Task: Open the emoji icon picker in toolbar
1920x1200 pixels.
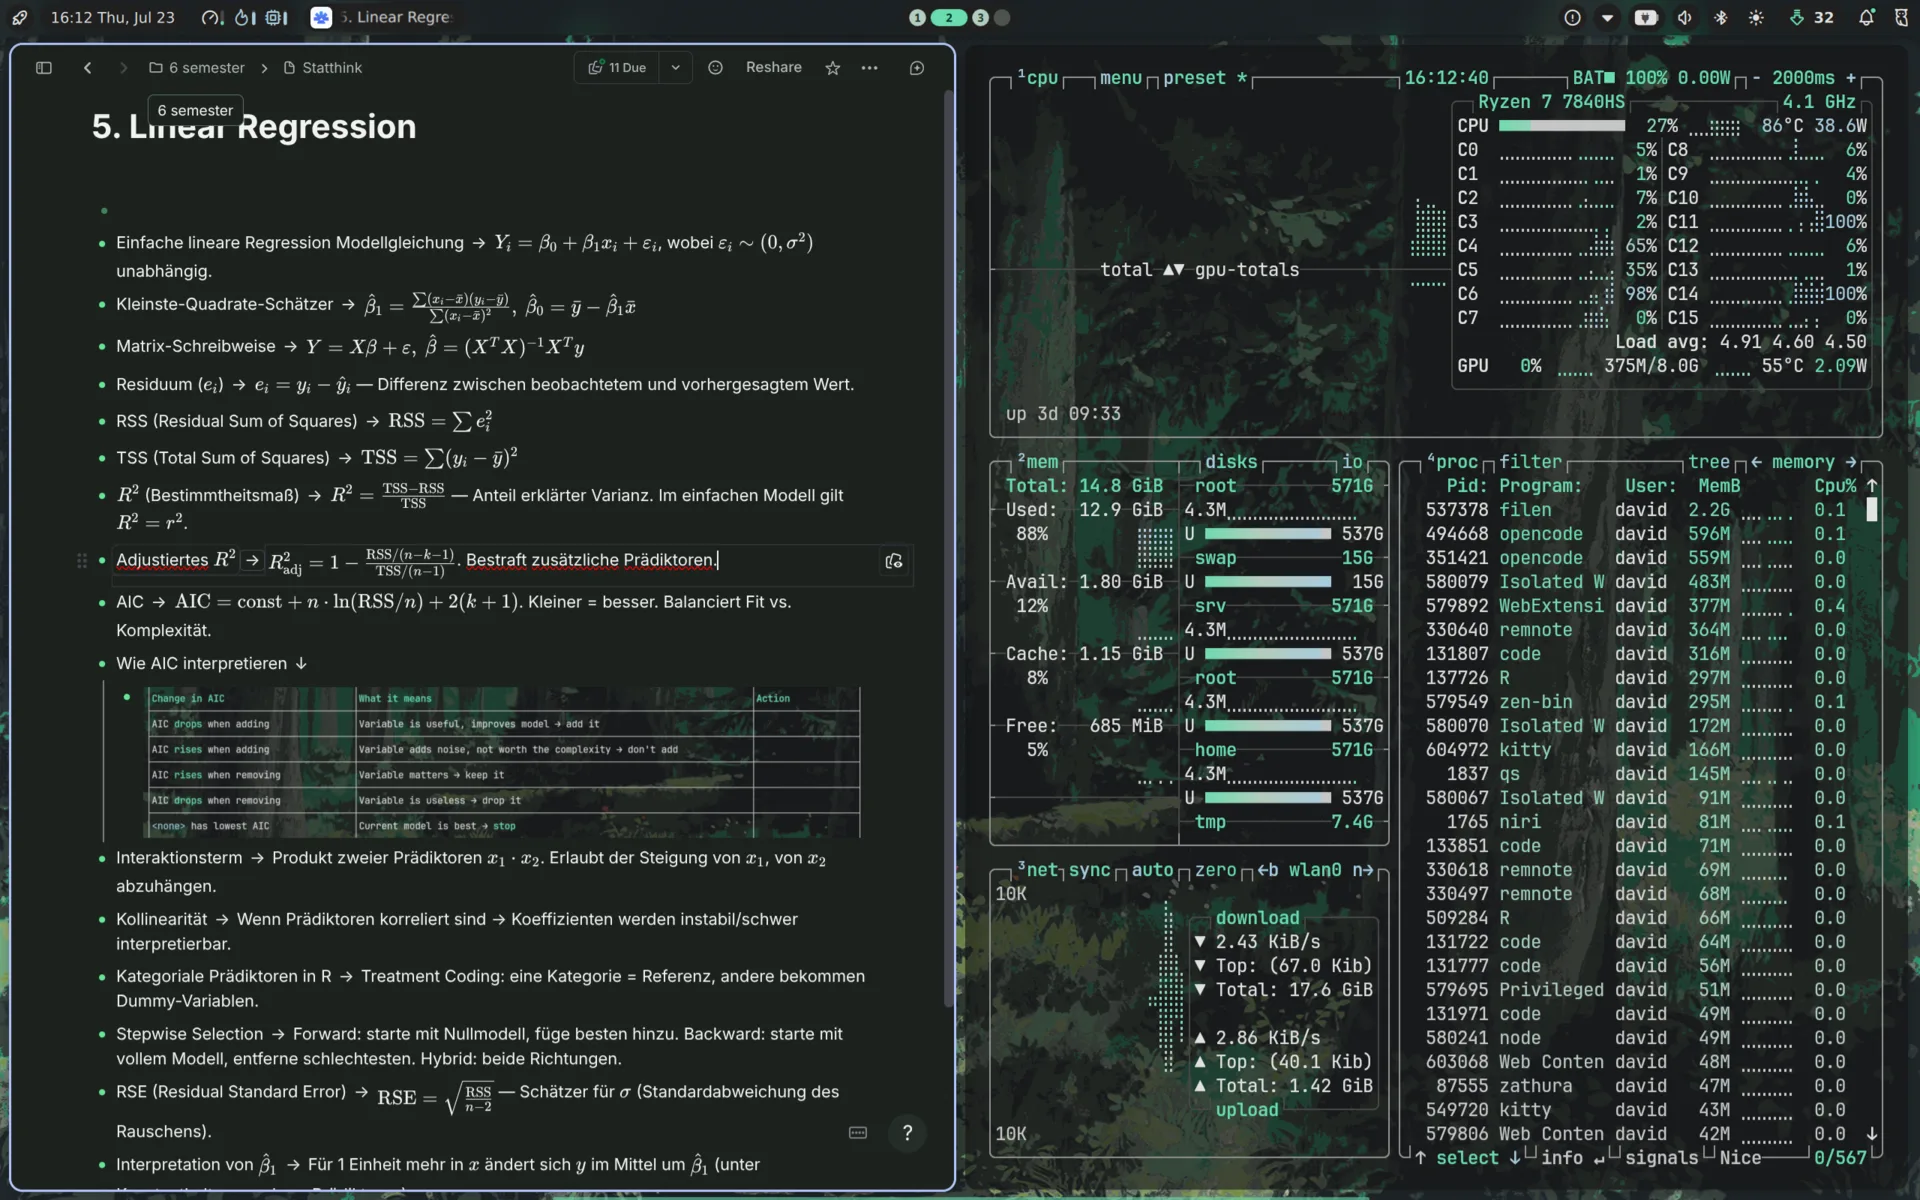Action: [x=715, y=68]
